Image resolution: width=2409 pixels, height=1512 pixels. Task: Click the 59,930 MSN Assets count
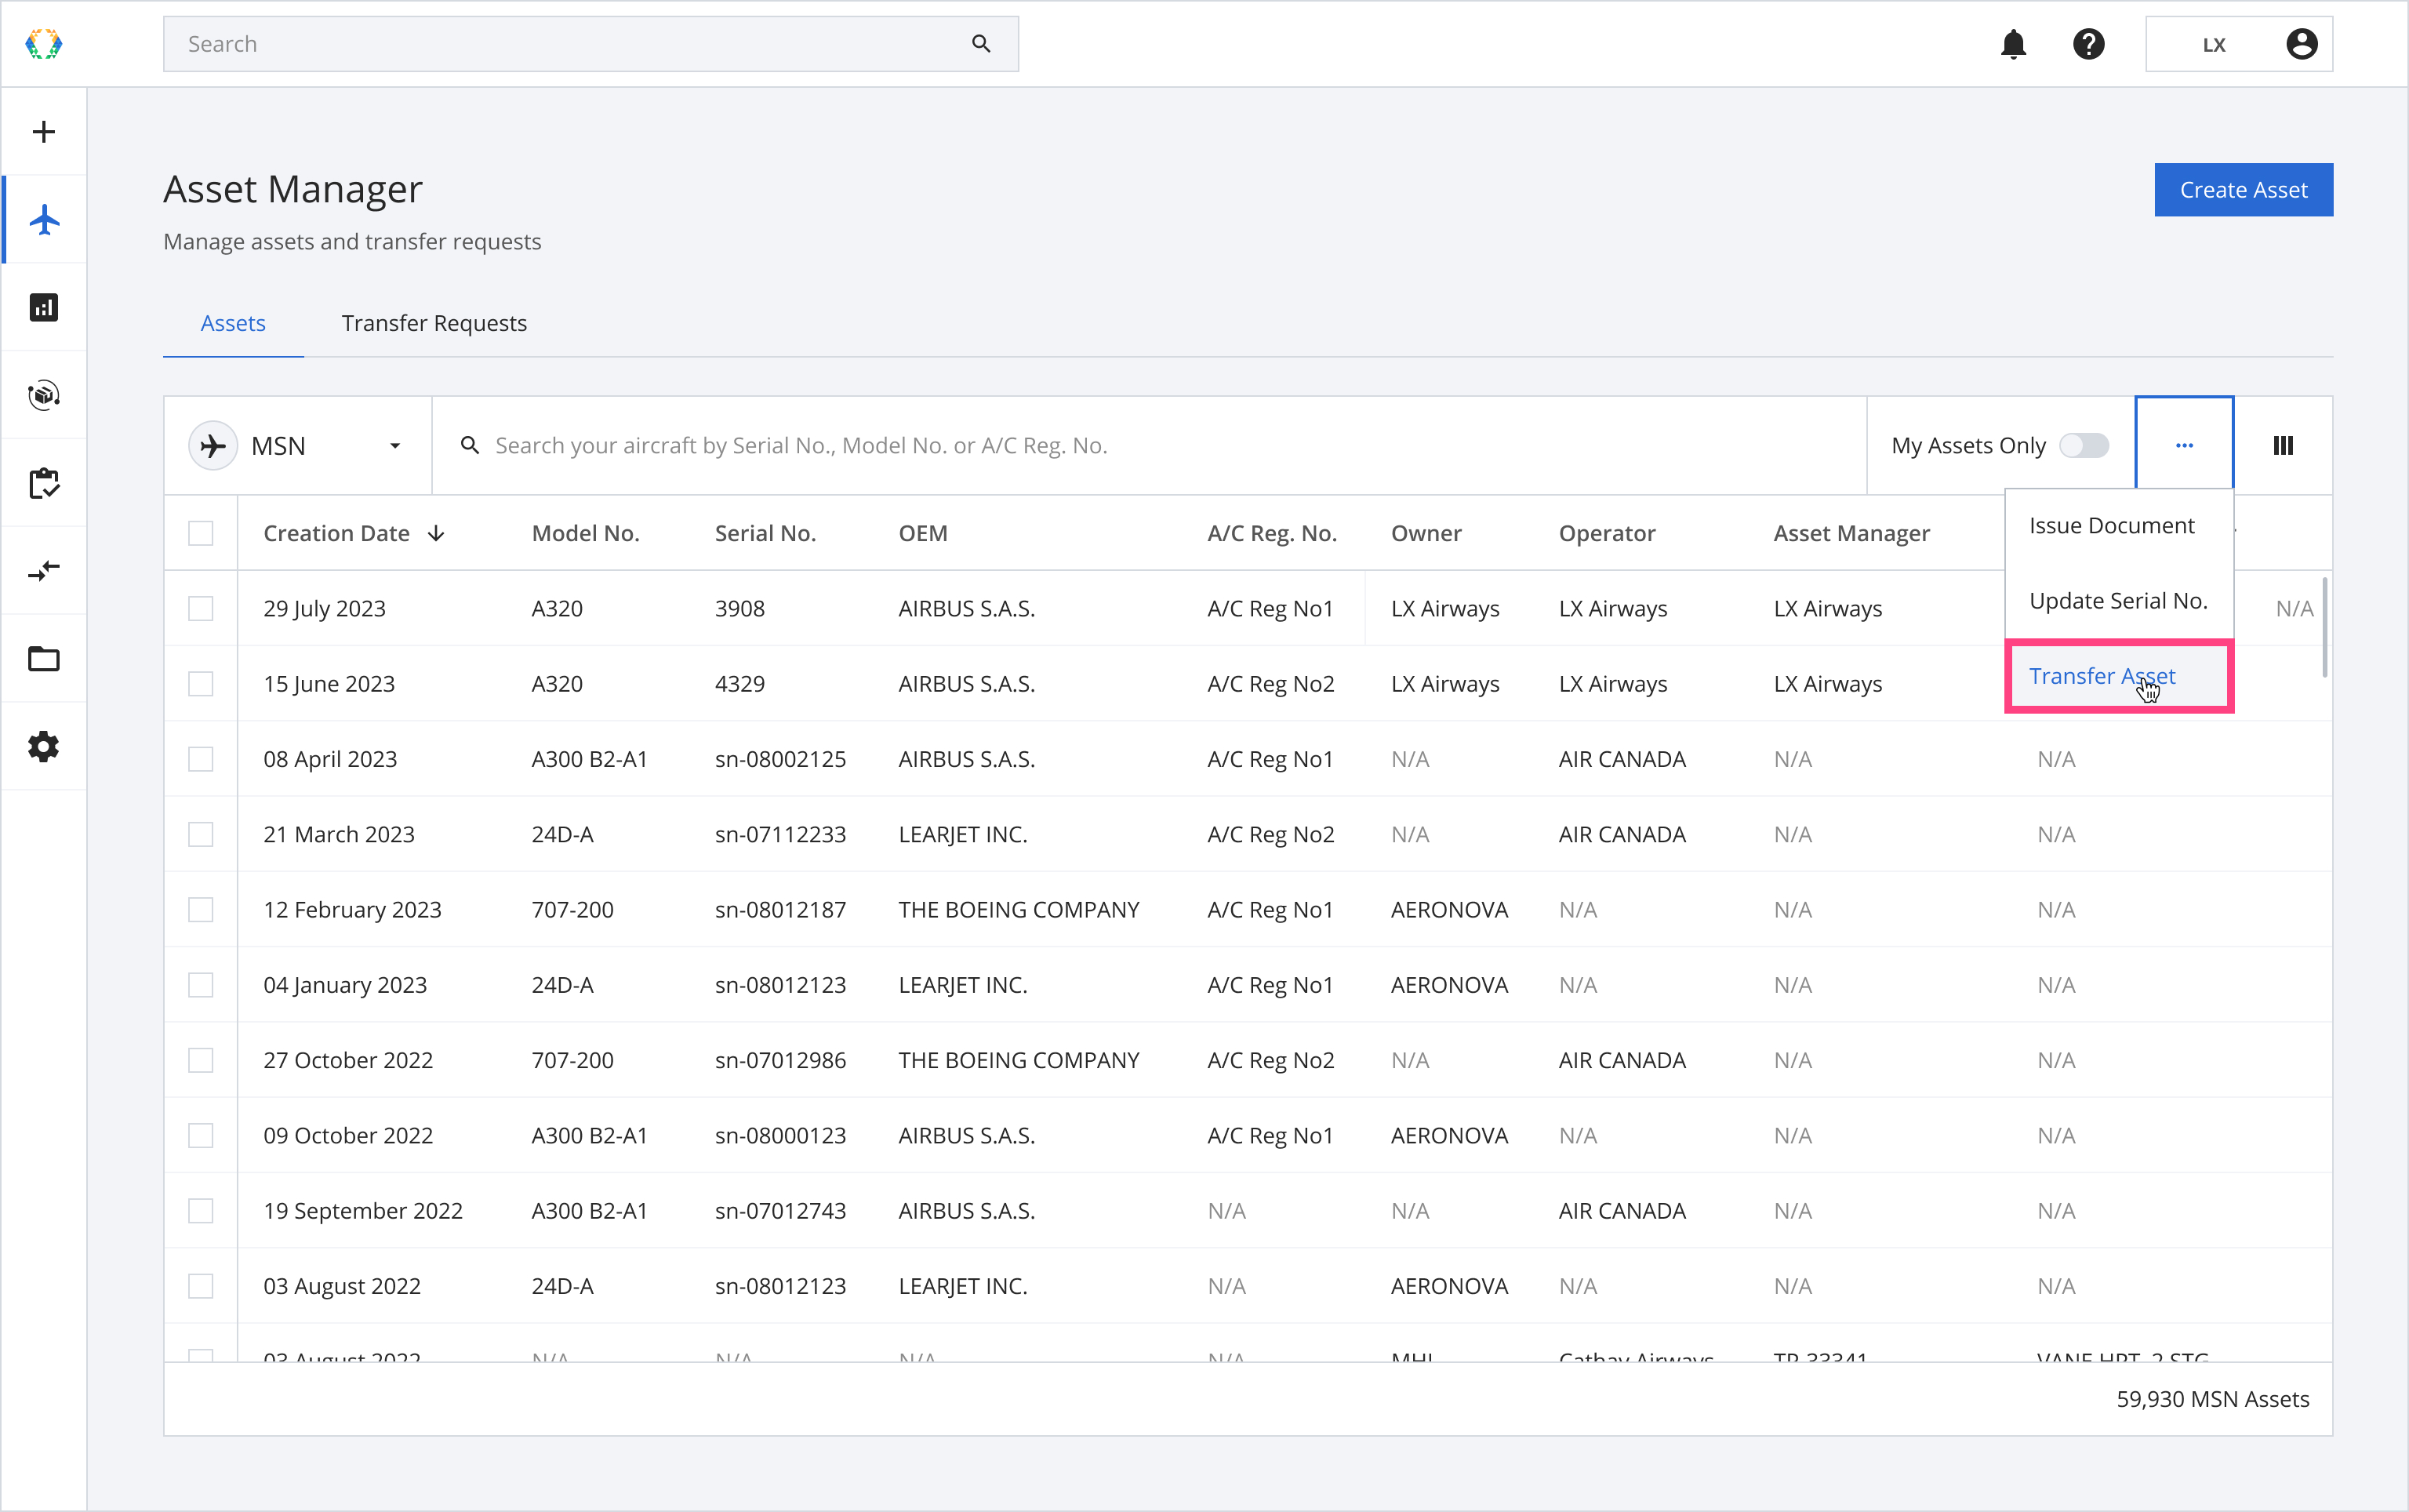[2212, 1399]
